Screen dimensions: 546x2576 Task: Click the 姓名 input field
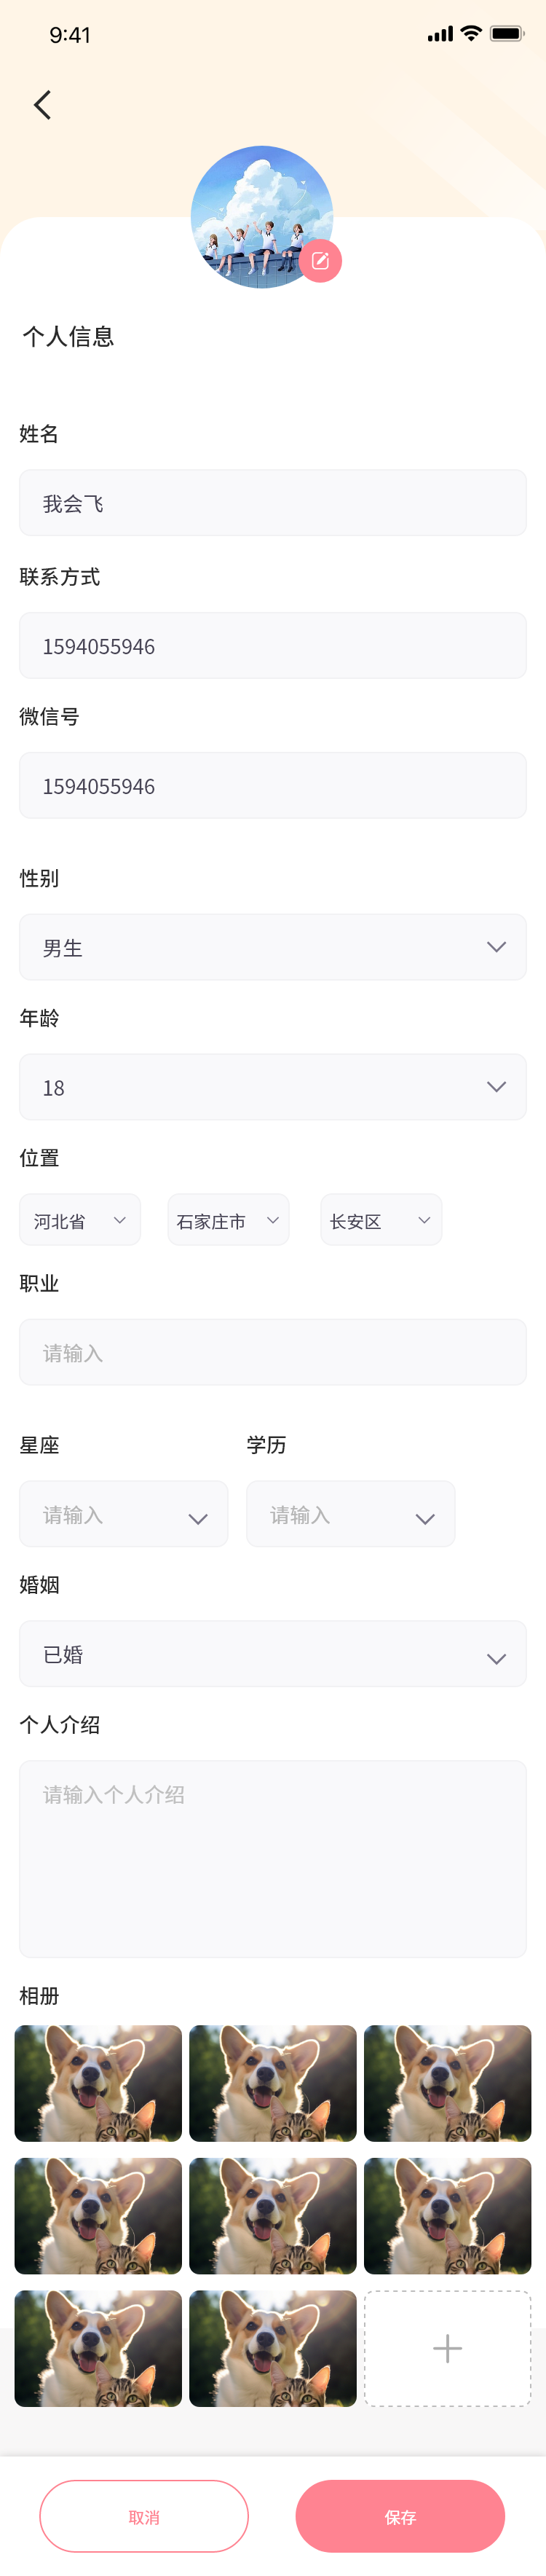[273, 503]
